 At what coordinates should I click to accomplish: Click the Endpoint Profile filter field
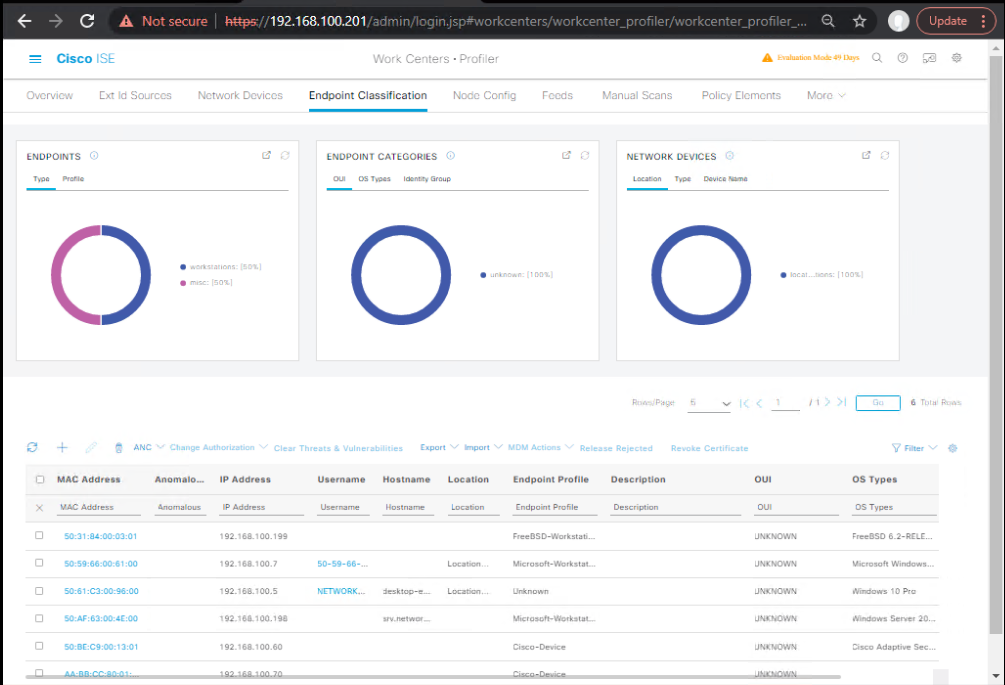(555, 507)
